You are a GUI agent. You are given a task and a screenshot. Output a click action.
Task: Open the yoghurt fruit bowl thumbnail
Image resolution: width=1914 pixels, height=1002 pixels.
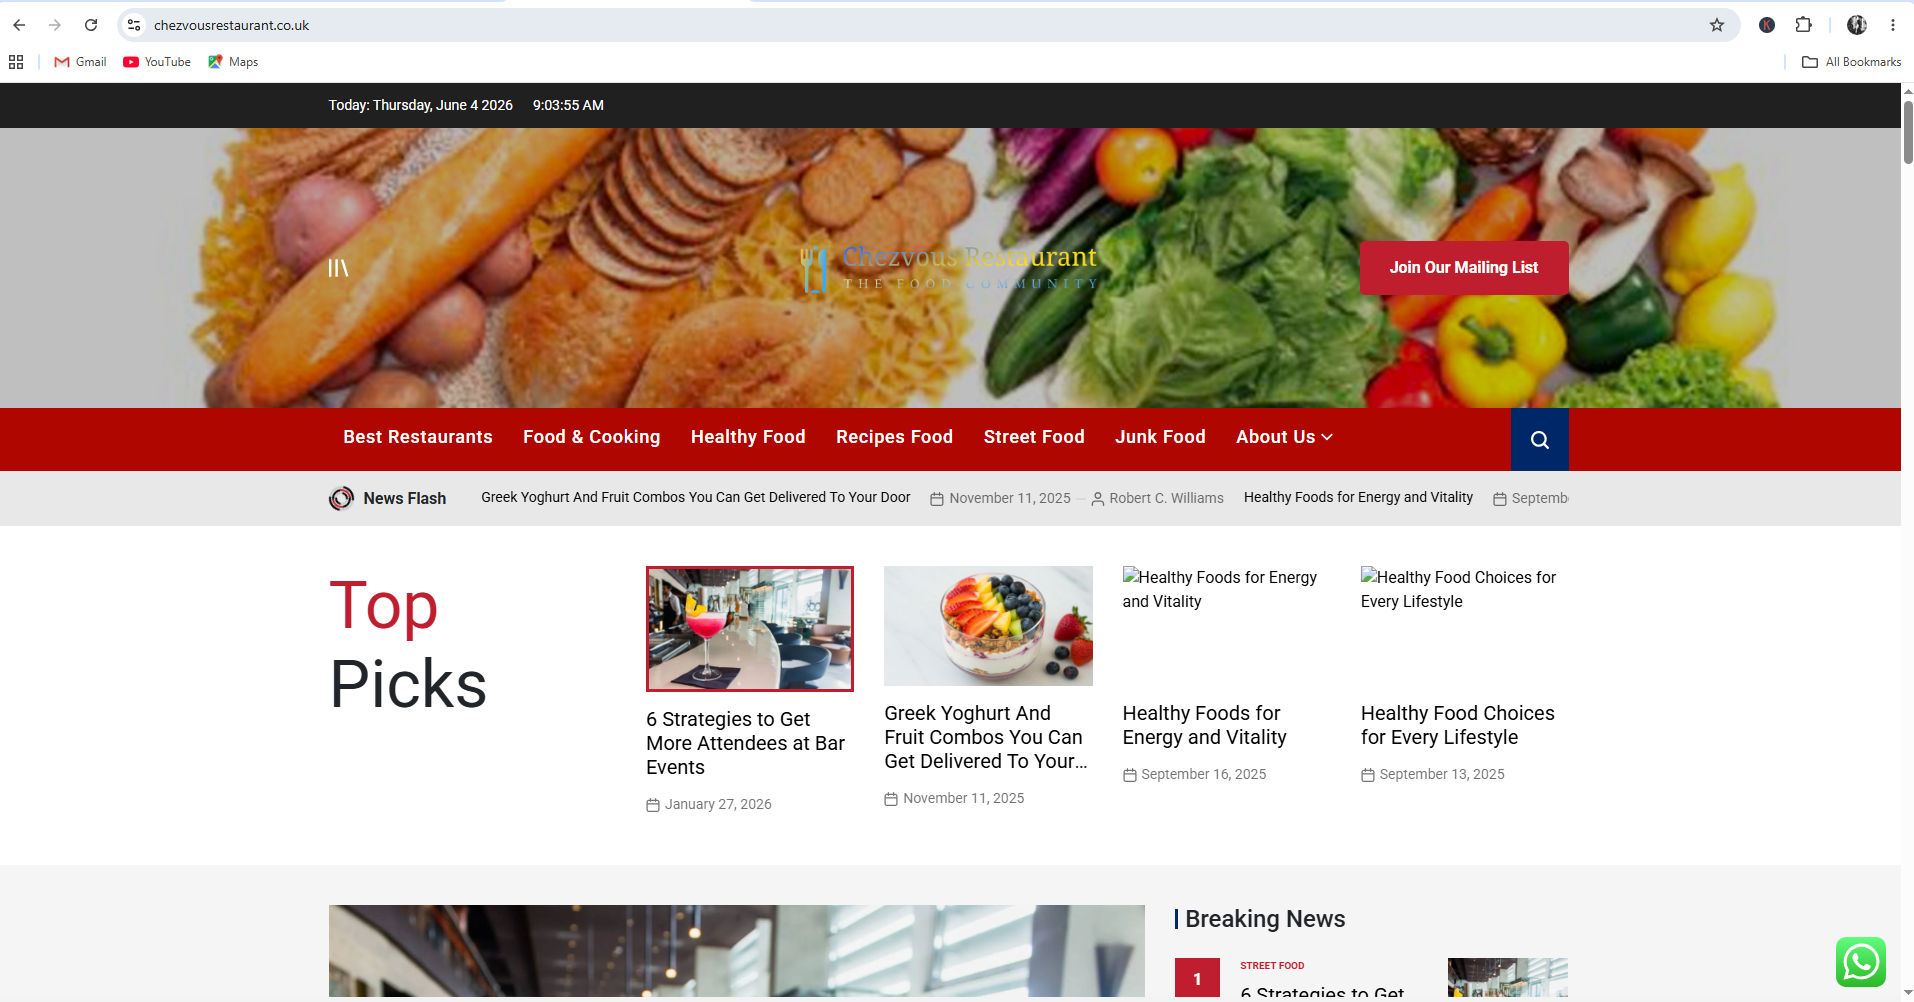pyautogui.click(x=988, y=626)
